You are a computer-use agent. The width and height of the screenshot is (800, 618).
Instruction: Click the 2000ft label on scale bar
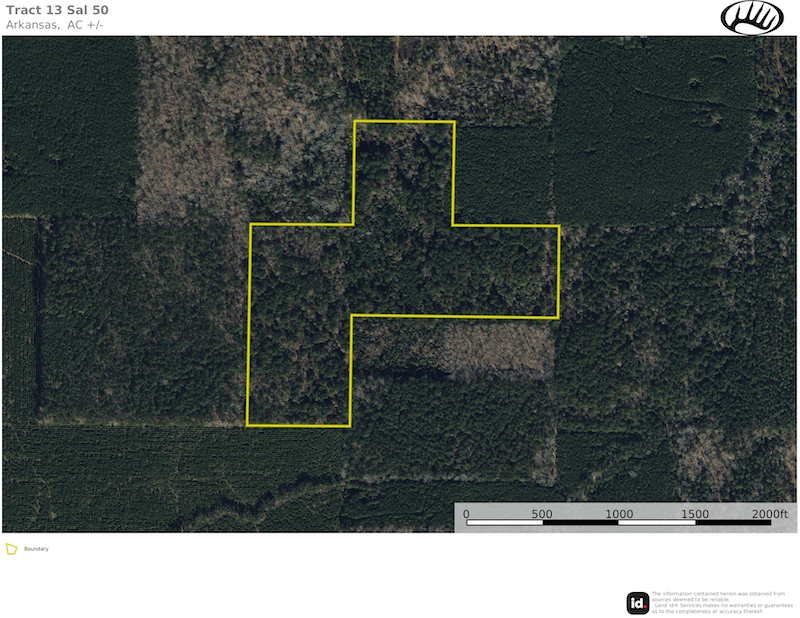(x=768, y=514)
